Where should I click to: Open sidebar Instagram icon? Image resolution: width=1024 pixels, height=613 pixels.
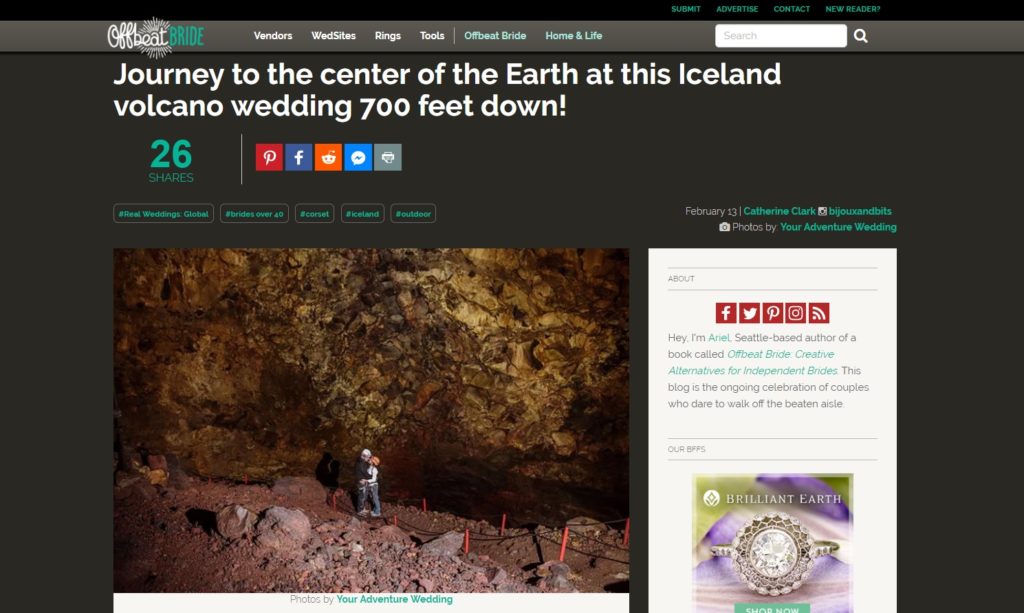(795, 313)
